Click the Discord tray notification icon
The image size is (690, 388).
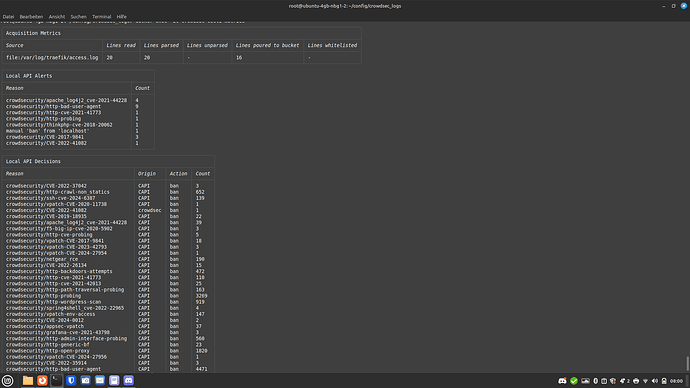click(562, 381)
